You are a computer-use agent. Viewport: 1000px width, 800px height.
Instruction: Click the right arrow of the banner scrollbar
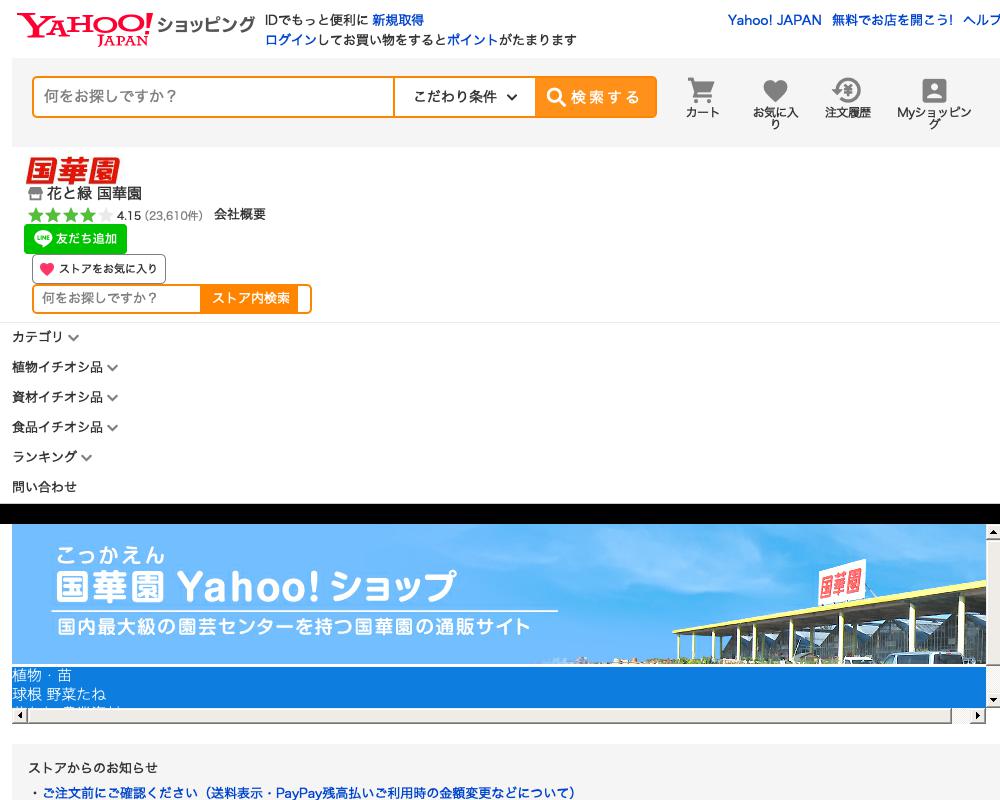click(978, 715)
